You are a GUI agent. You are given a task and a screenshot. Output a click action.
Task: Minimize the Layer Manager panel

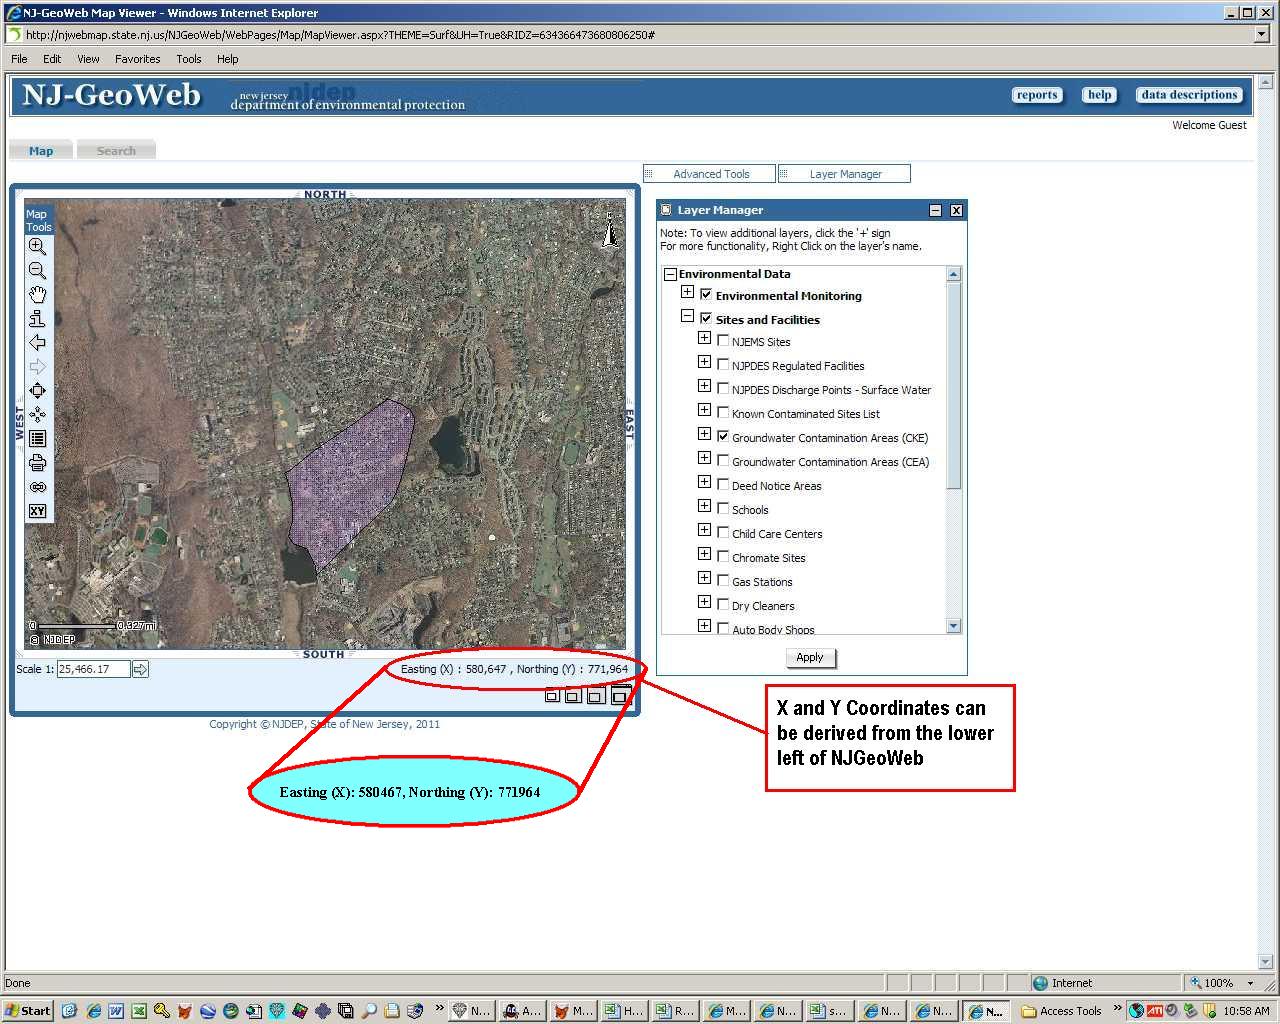click(936, 210)
